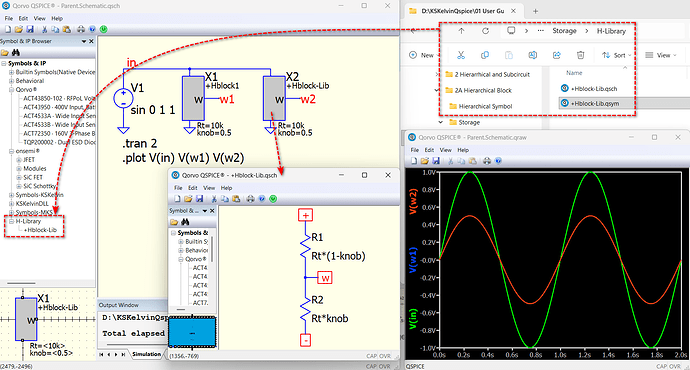Expand the JFET node under onsemi
Screen dimensions: 690x370
click(x=18, y=160)
